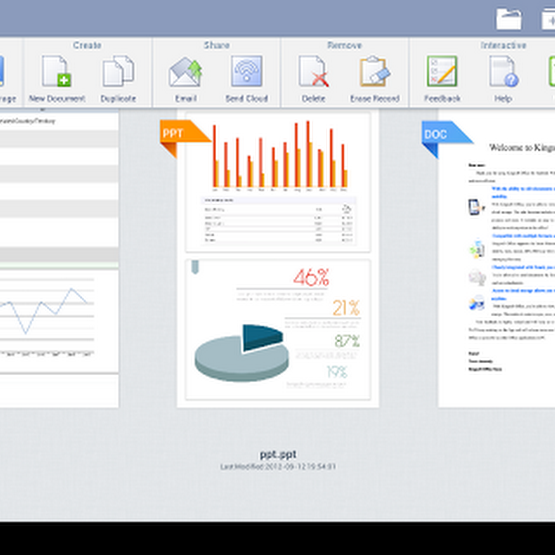Click the Erase Record icon
This screenshot has height=555, width=555.
tap(375, 71)
